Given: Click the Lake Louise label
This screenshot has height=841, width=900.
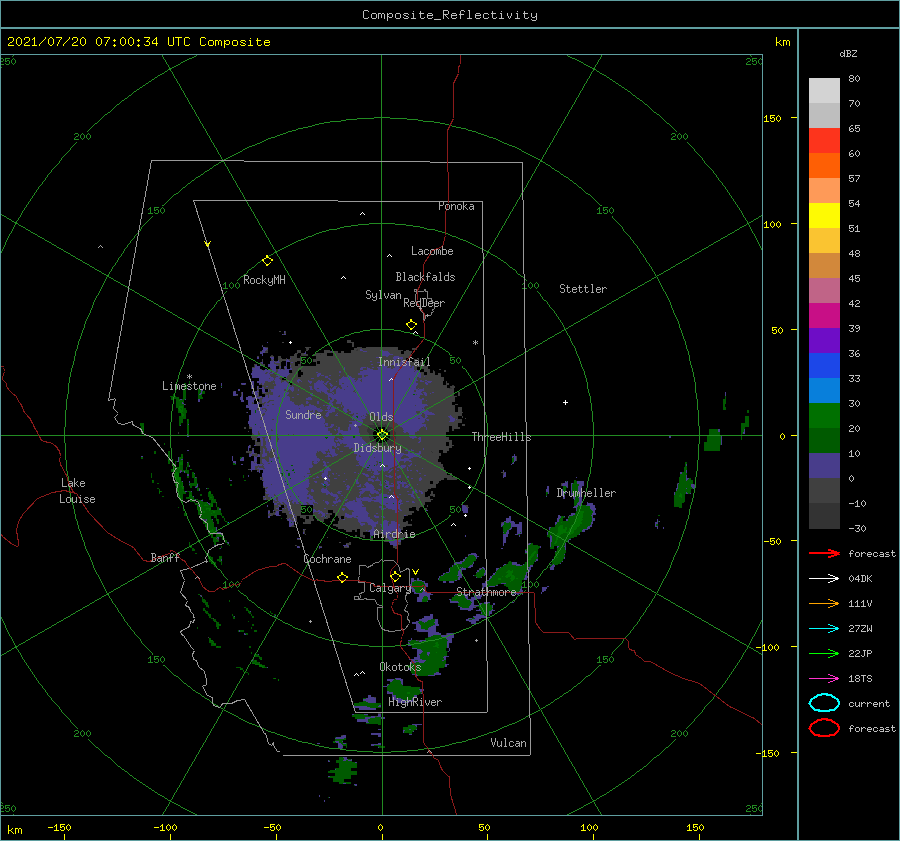Looking at the screenshot, I should click(77, 491).
